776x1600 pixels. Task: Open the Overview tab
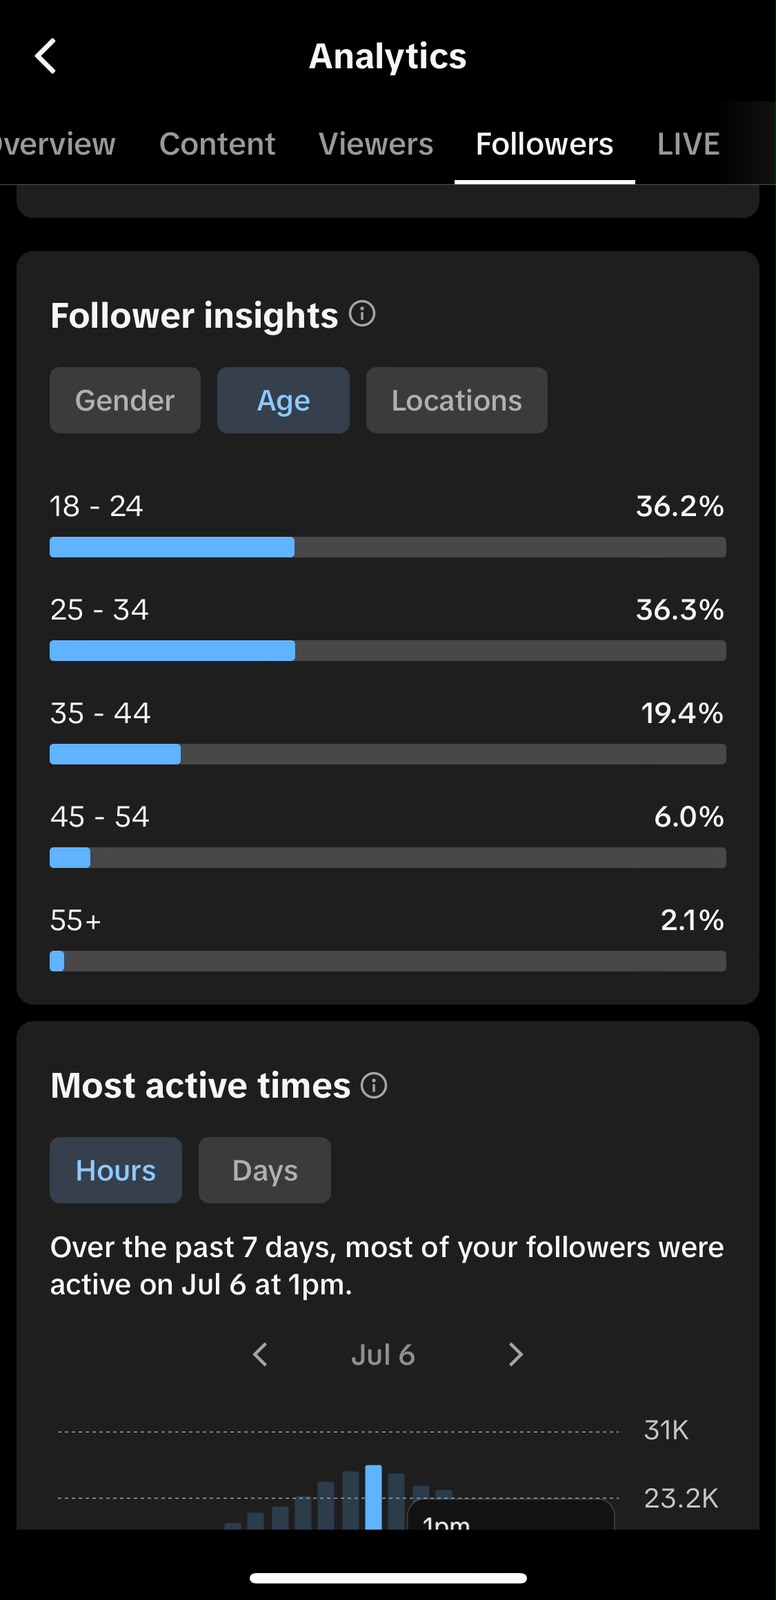[x=57, y=144]
